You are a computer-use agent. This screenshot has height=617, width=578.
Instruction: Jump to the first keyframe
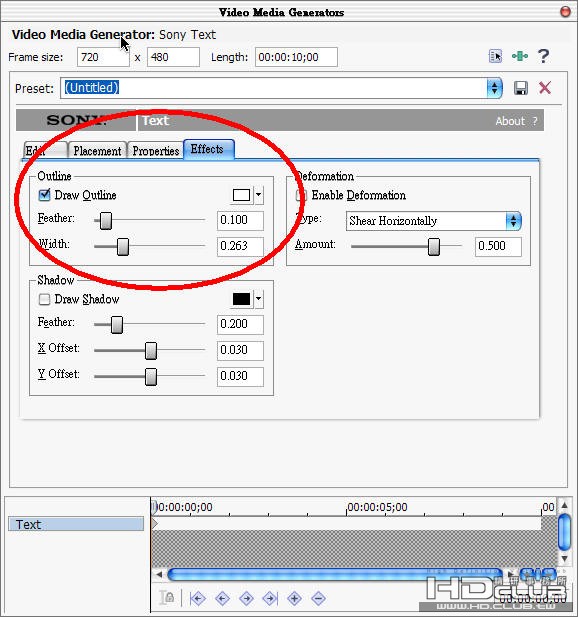(x=198, y=598)
